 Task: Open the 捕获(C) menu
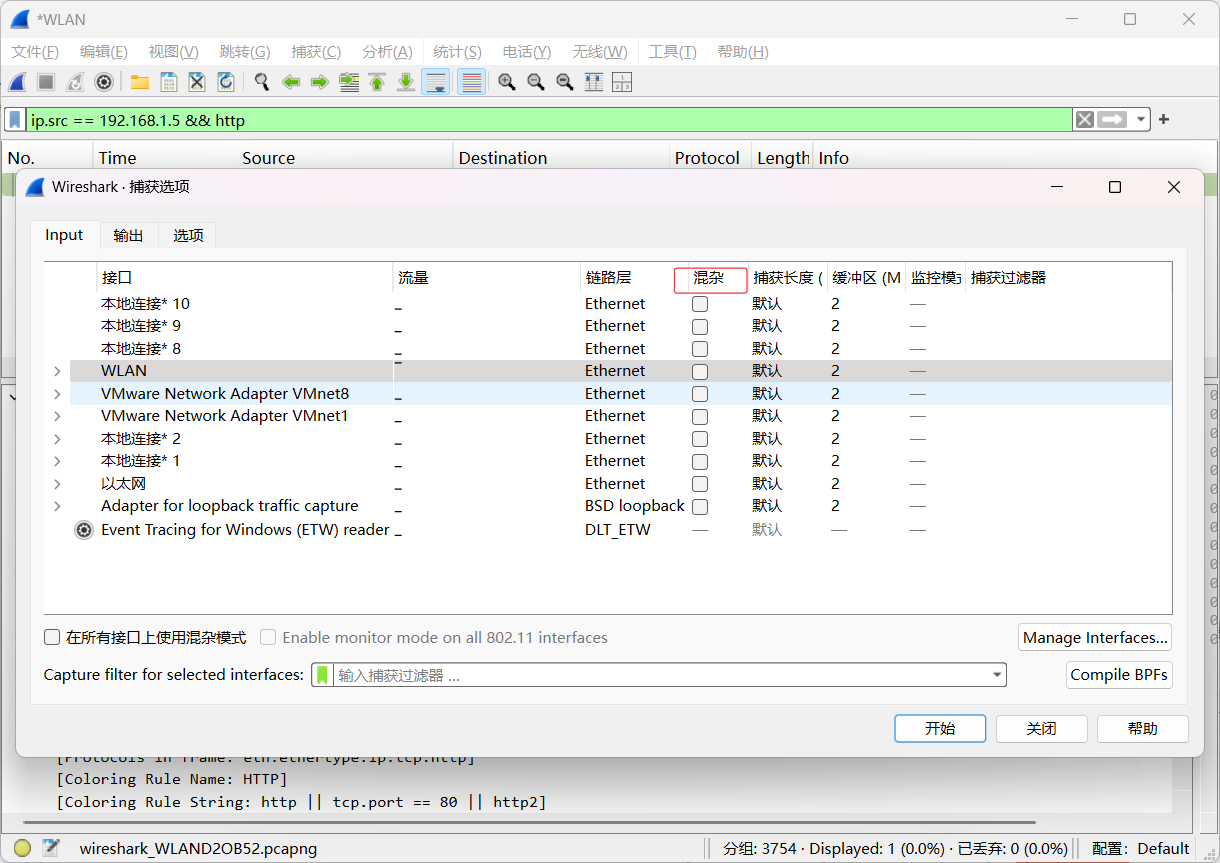tap(316, 52)
